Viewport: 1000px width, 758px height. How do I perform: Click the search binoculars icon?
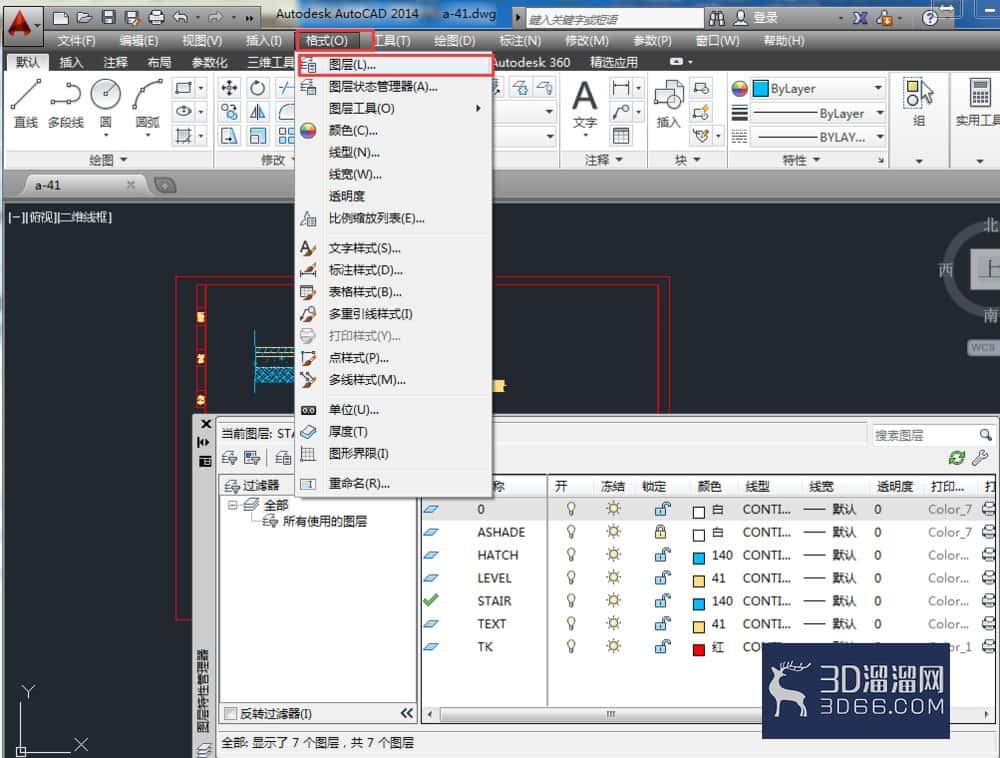coord(717,18)
